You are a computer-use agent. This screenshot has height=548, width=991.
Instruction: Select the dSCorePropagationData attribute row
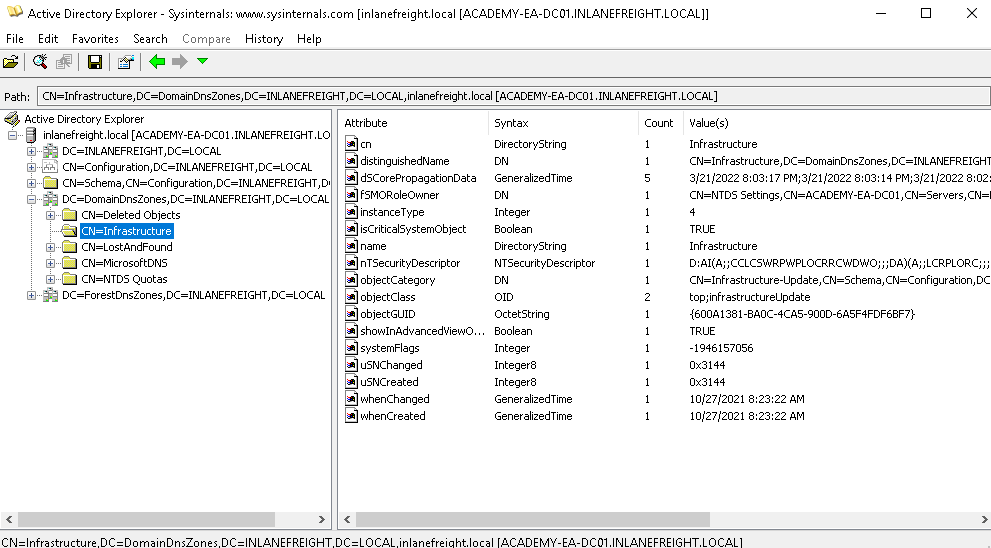tap(667, 178)
